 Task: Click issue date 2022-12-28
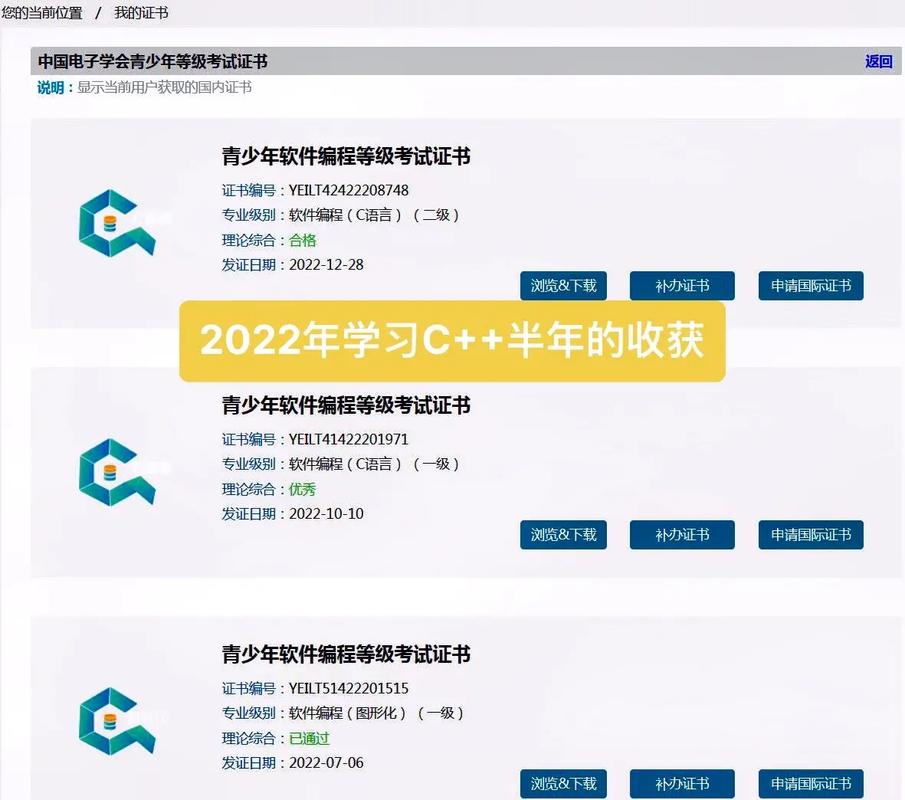[326, 265]
